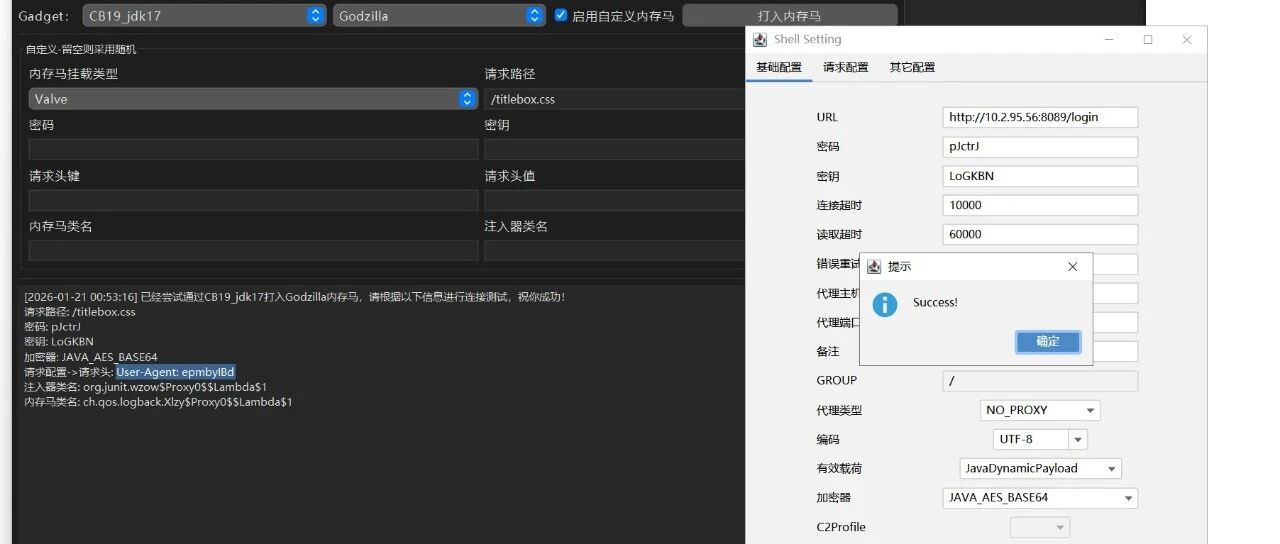Click the 读取超时 field showing 60000
The image size is (1280, 544).
click(x=1040, y=234)
